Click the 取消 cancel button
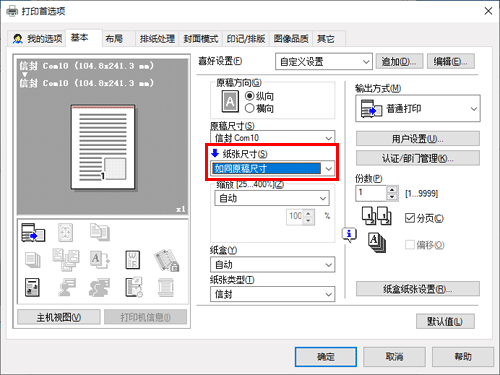500x375 pixels. click(394, 357)
